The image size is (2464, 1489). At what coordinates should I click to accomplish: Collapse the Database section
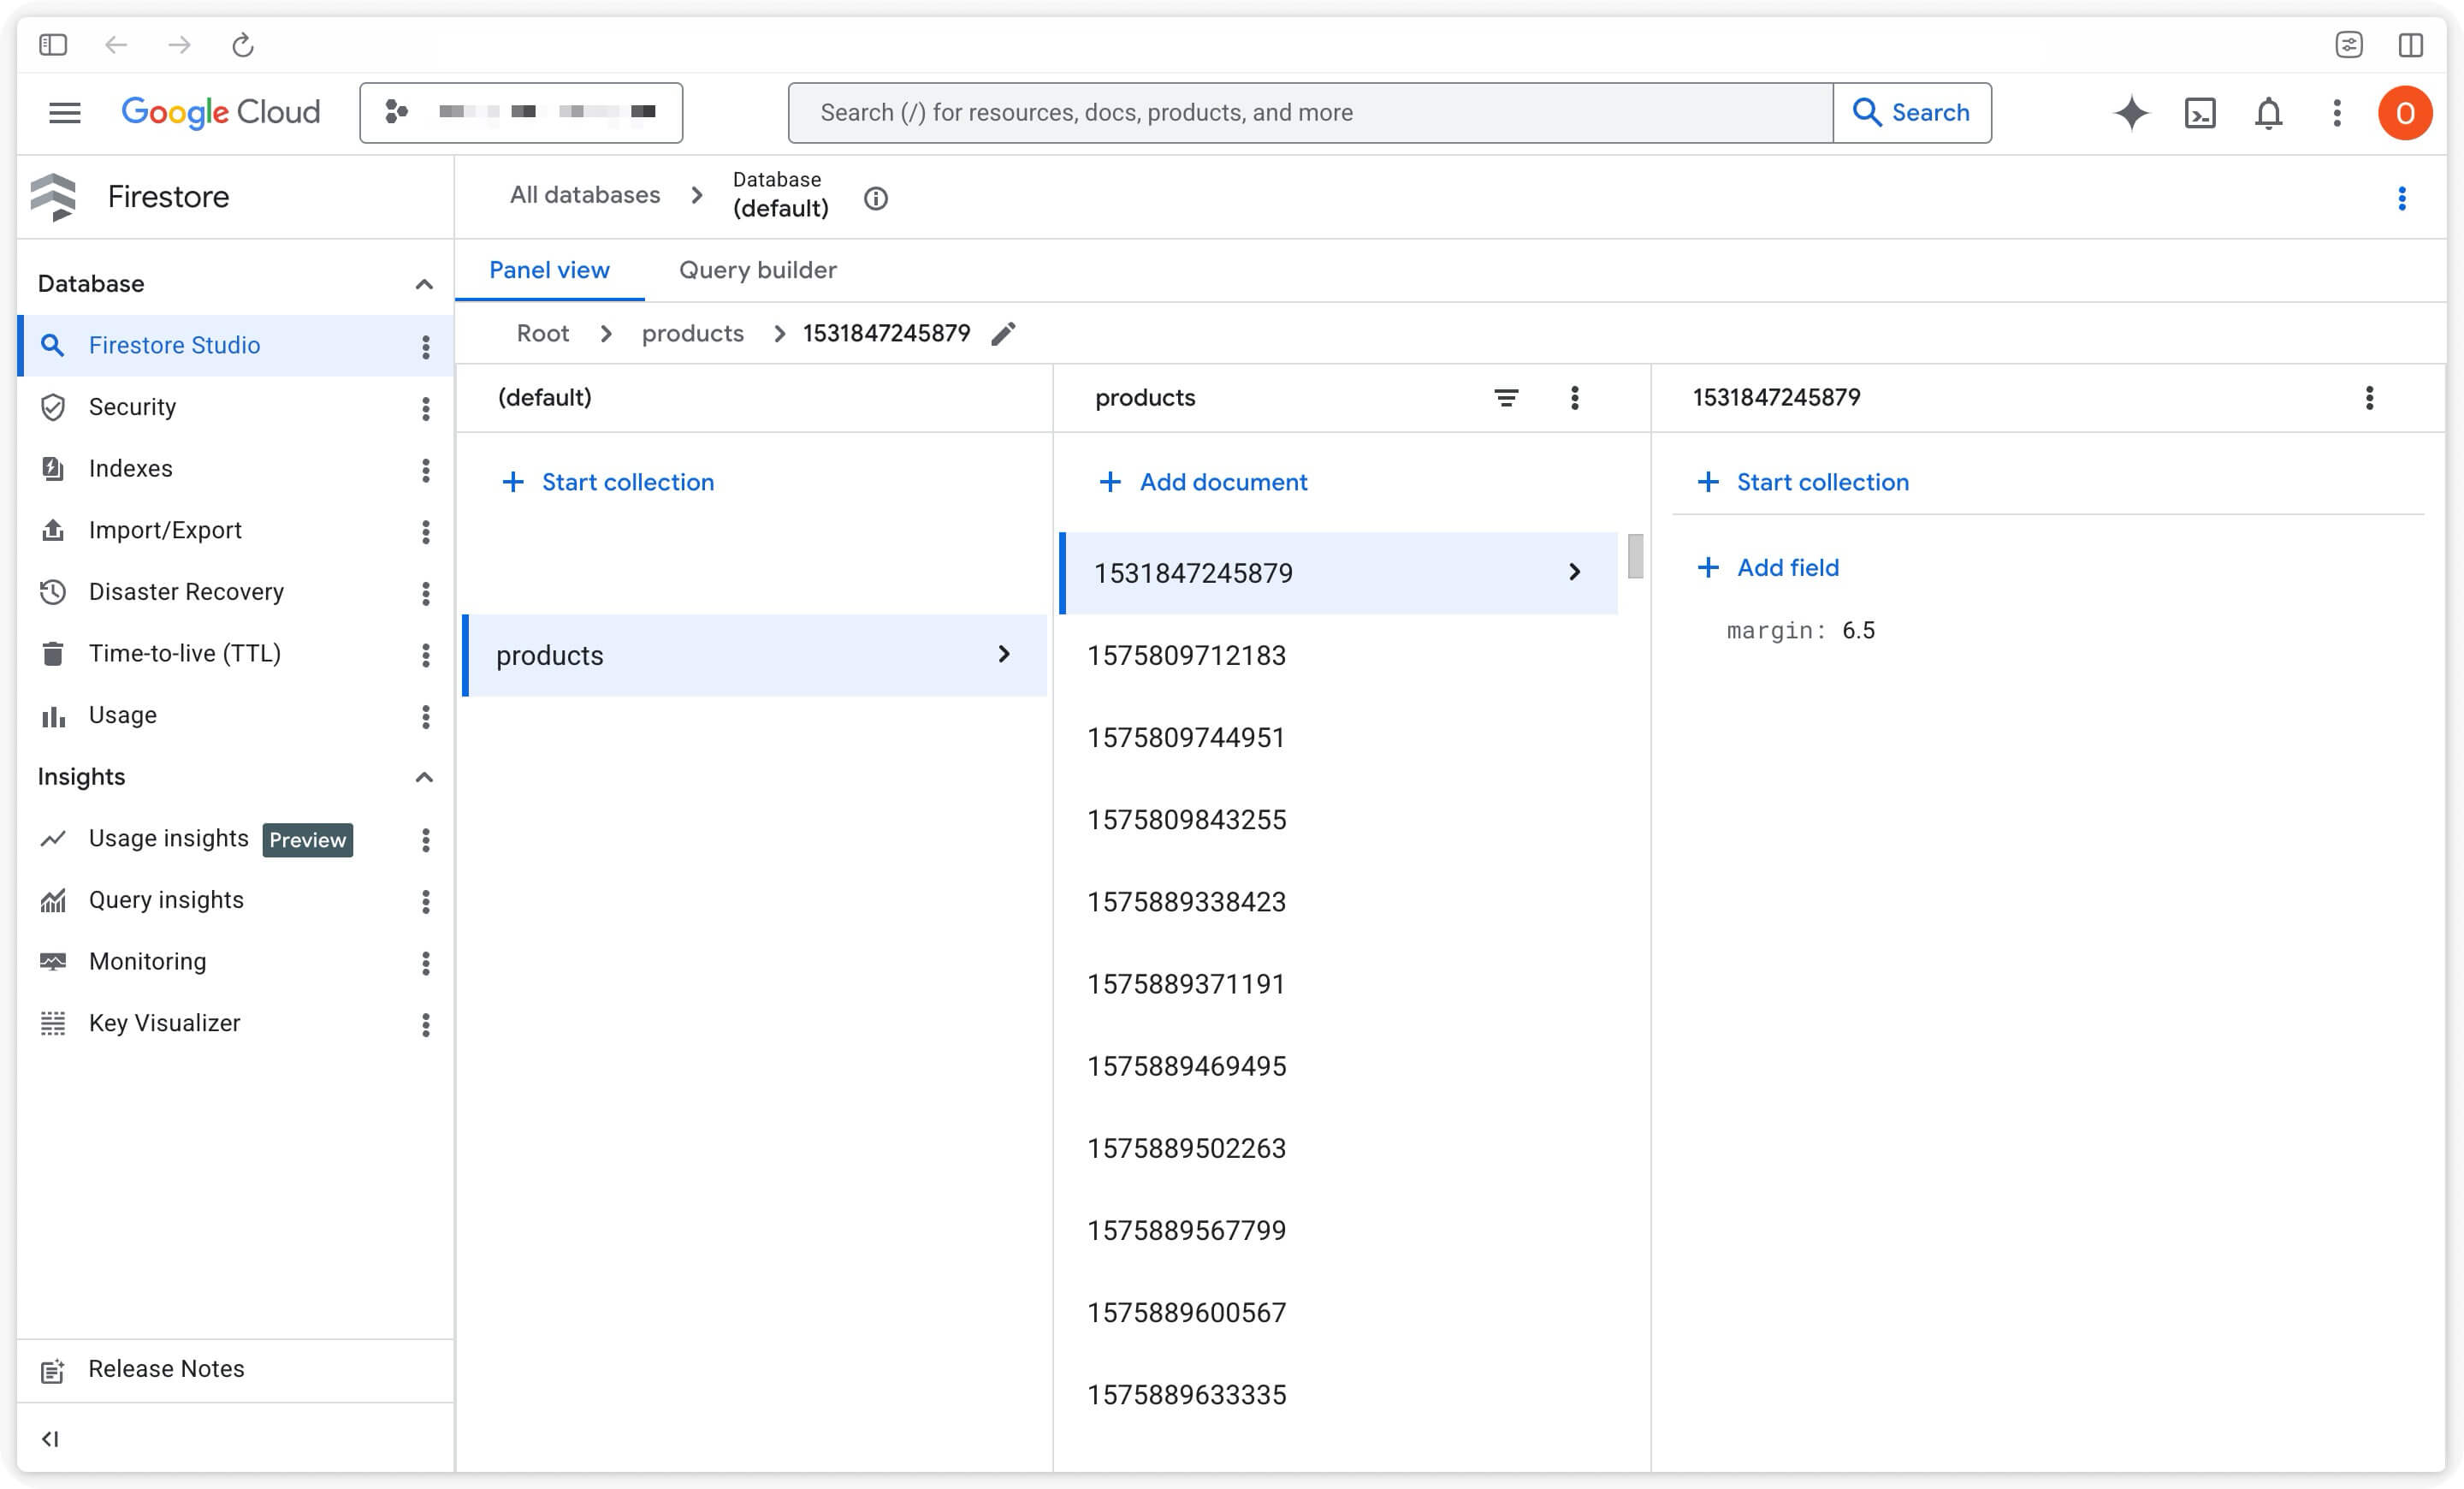424,285
